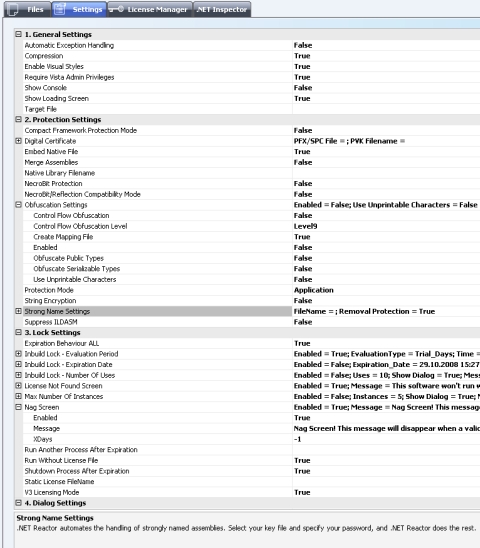Image resolution: width=480 pixels, height=548 pixels.
Task: Collapse the Obfuscation Settings group
Action: (x=19, y=204)
